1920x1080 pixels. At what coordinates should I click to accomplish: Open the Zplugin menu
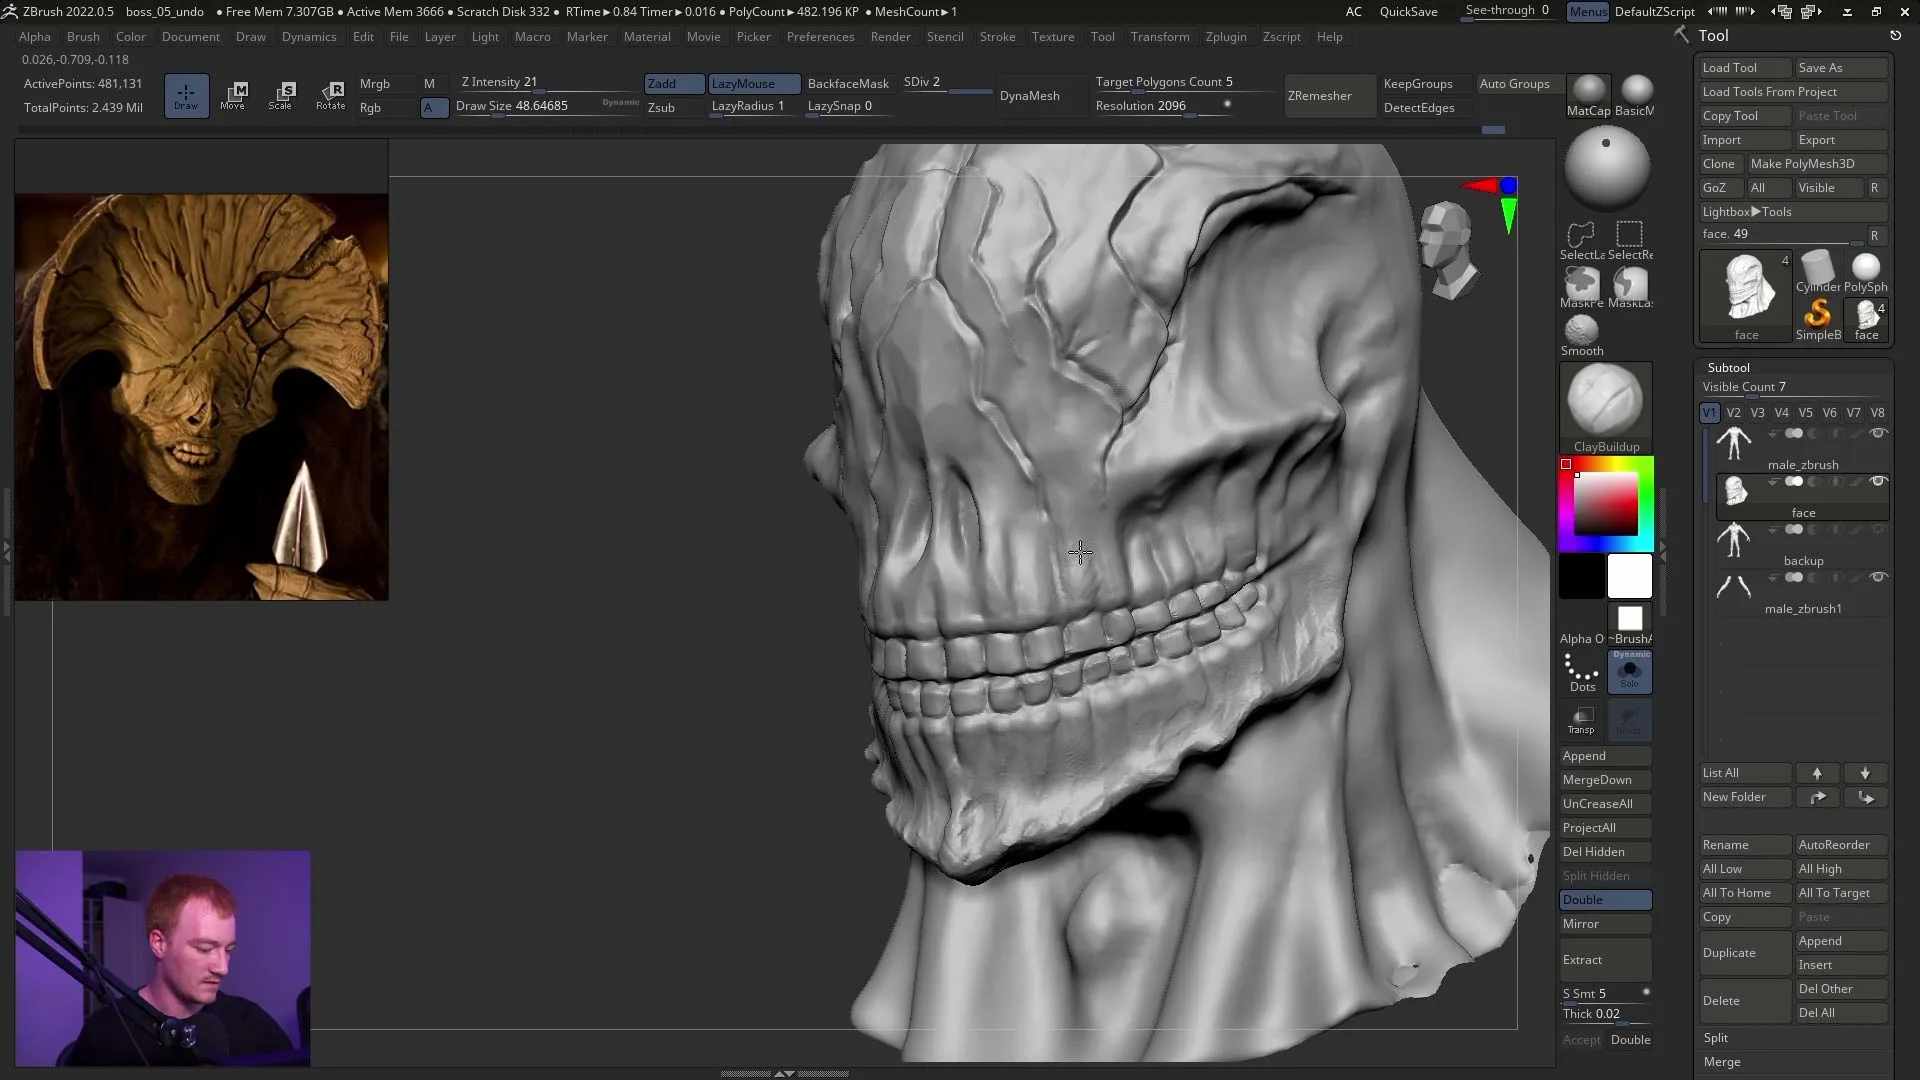click(1227, 36)
